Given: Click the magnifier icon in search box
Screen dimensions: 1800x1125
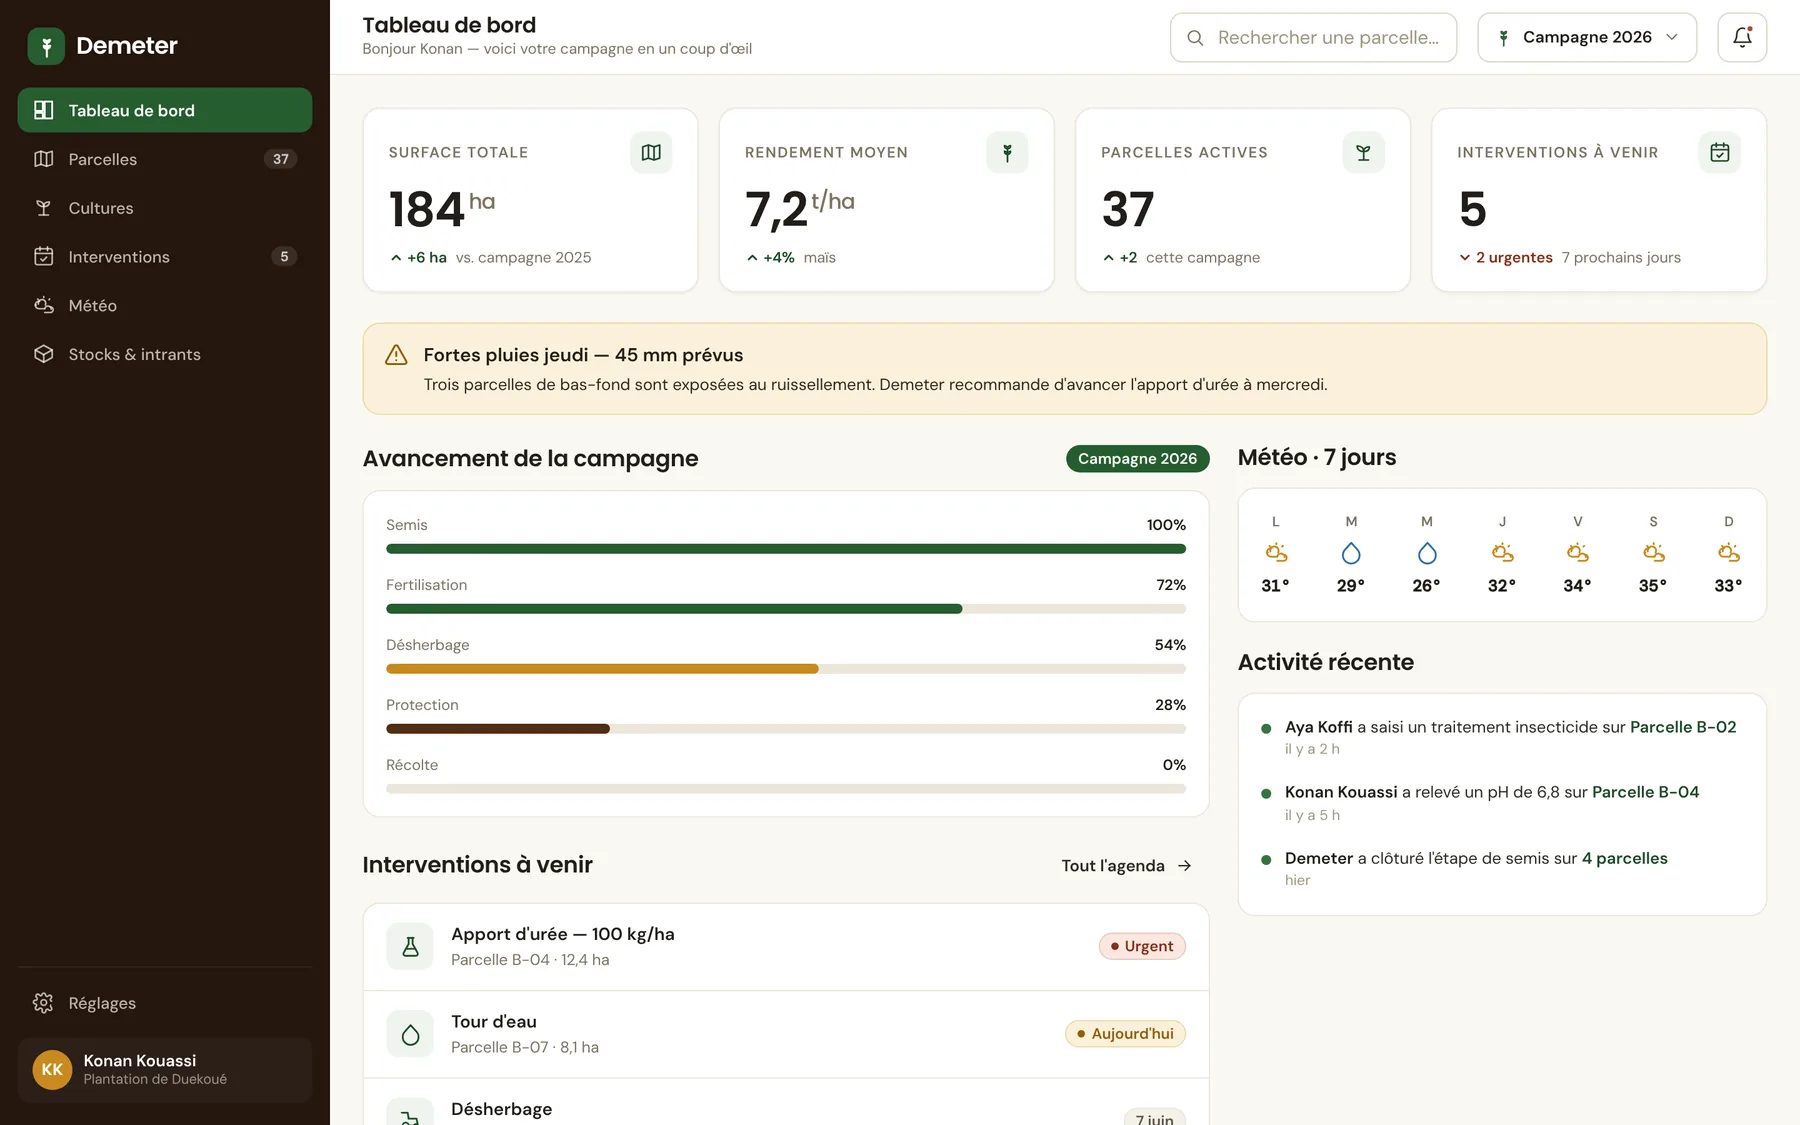Looking at the screenshot, I should 1195,38.
